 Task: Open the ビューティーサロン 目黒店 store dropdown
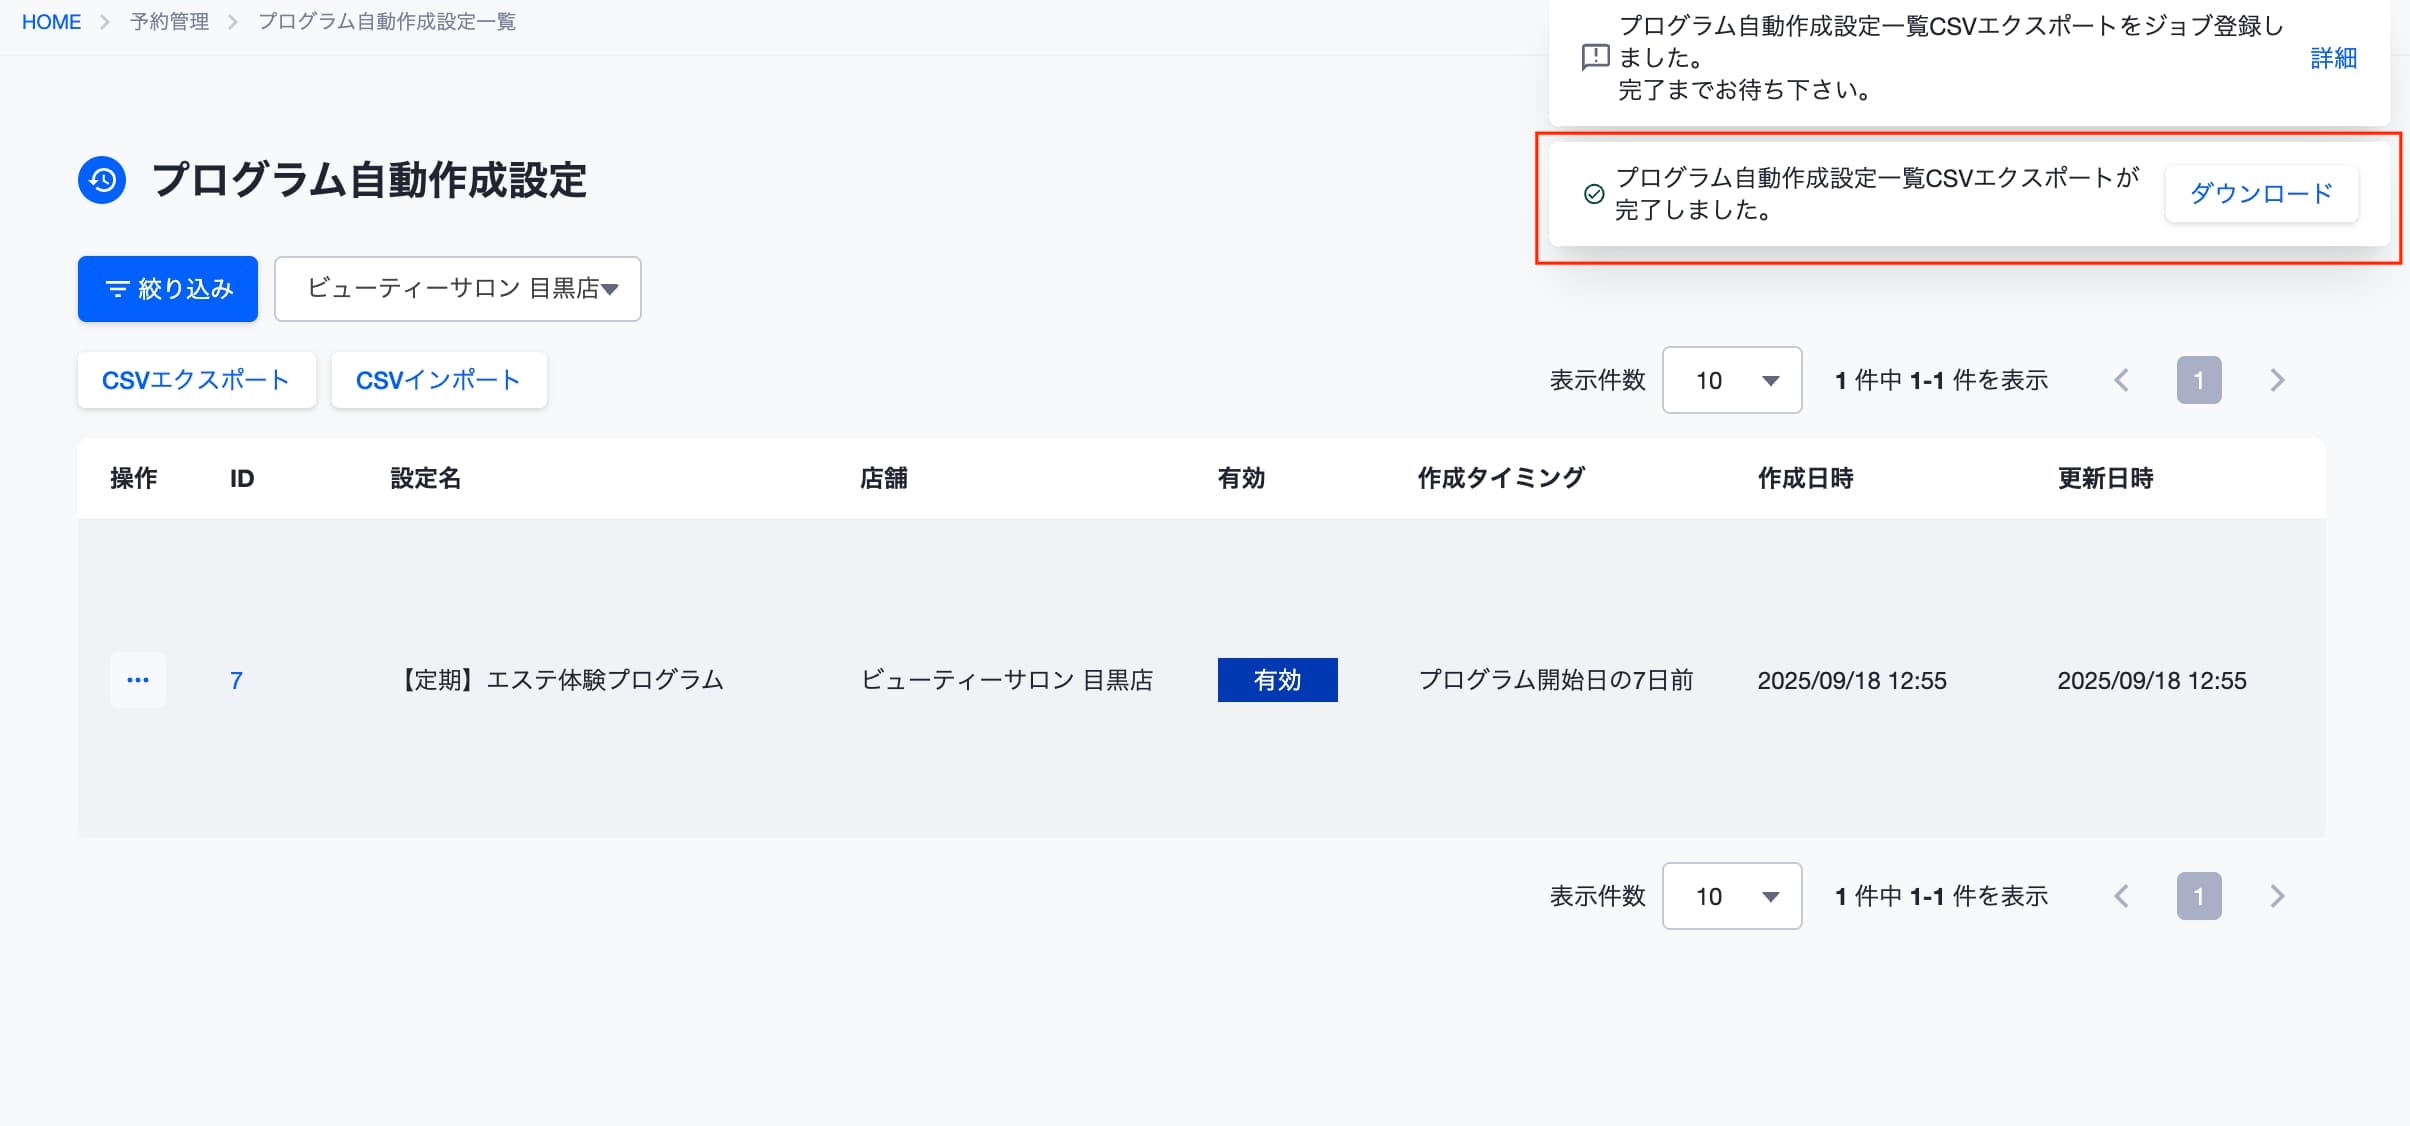coord(458,289)
